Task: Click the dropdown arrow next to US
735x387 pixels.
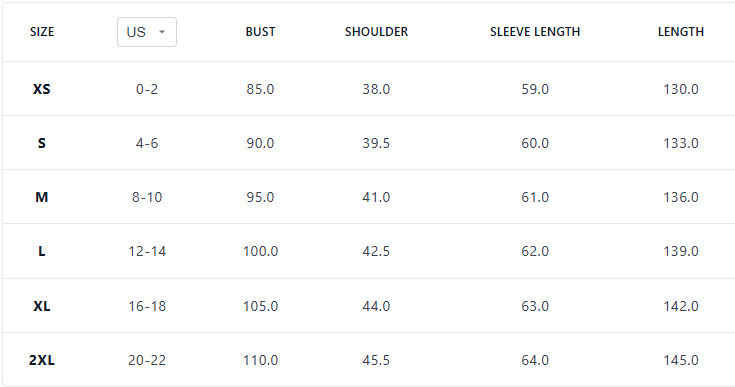Action: 162,32
